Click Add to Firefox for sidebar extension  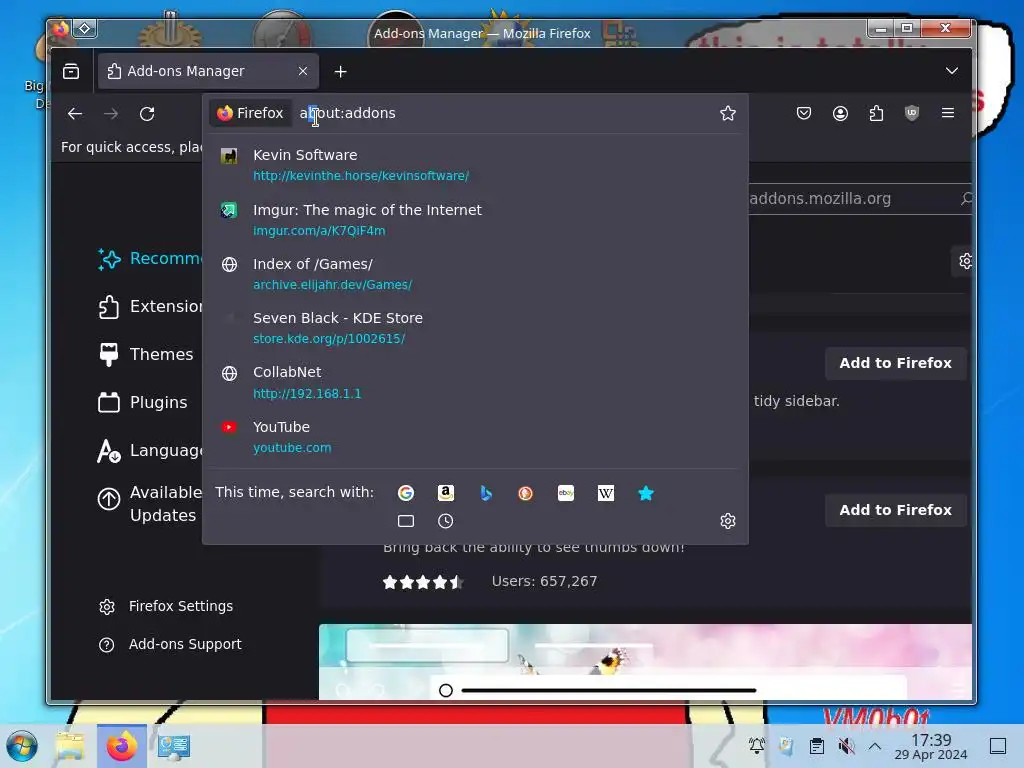(895, 363)
